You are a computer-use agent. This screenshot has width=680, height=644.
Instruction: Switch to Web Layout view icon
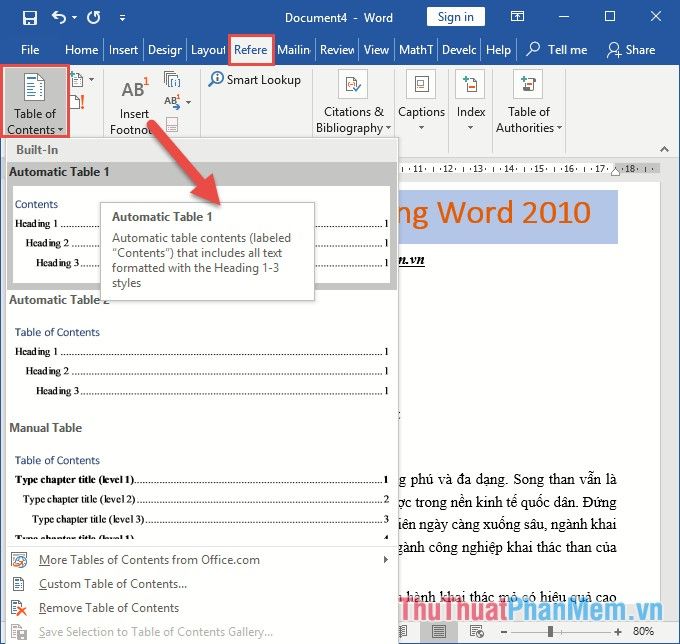tap(479, 632)
